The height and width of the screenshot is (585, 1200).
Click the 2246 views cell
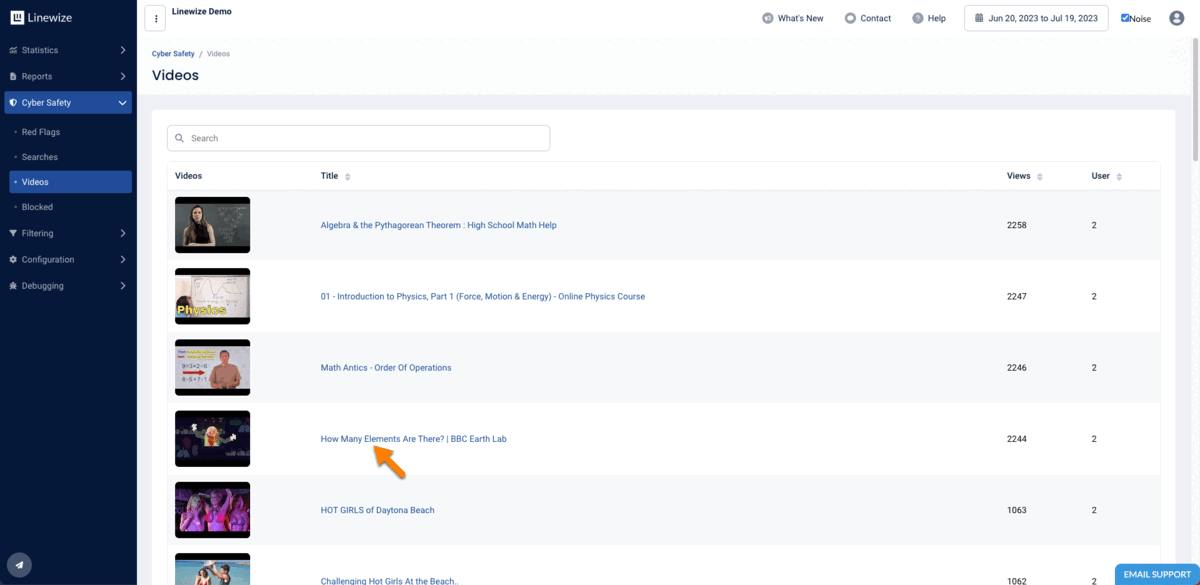point(1017,367)
